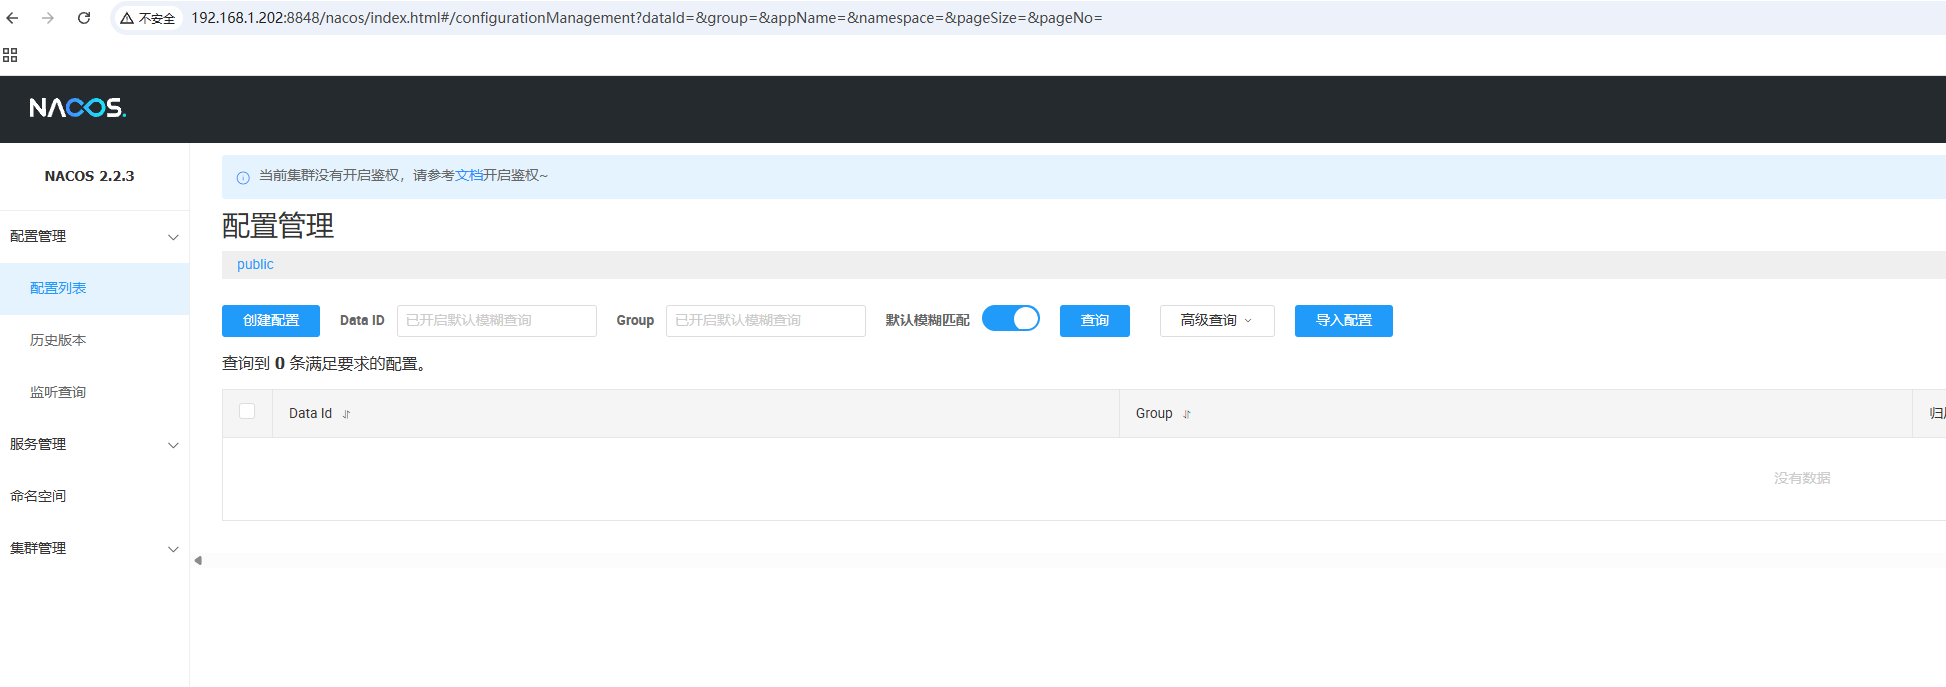
Task: Expand the 高级查询 advanced query dropdown
Action: click(1216, 321)
